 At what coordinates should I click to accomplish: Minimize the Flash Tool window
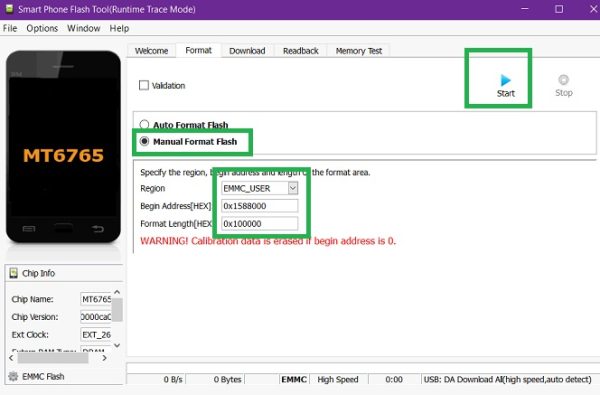(525, 9)
